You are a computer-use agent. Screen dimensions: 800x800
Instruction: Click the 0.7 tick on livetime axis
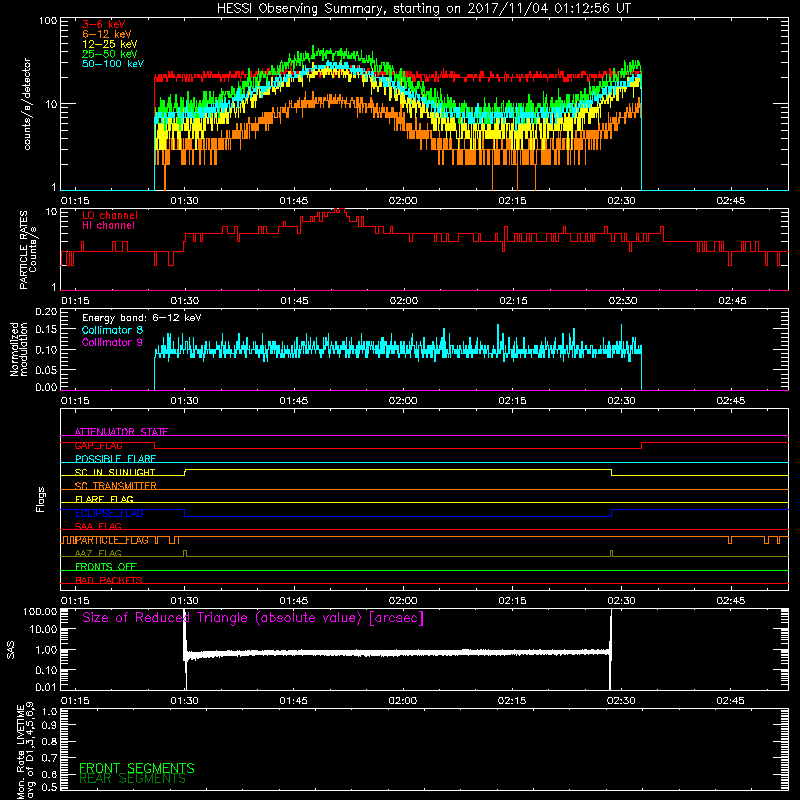coord(49,758)
